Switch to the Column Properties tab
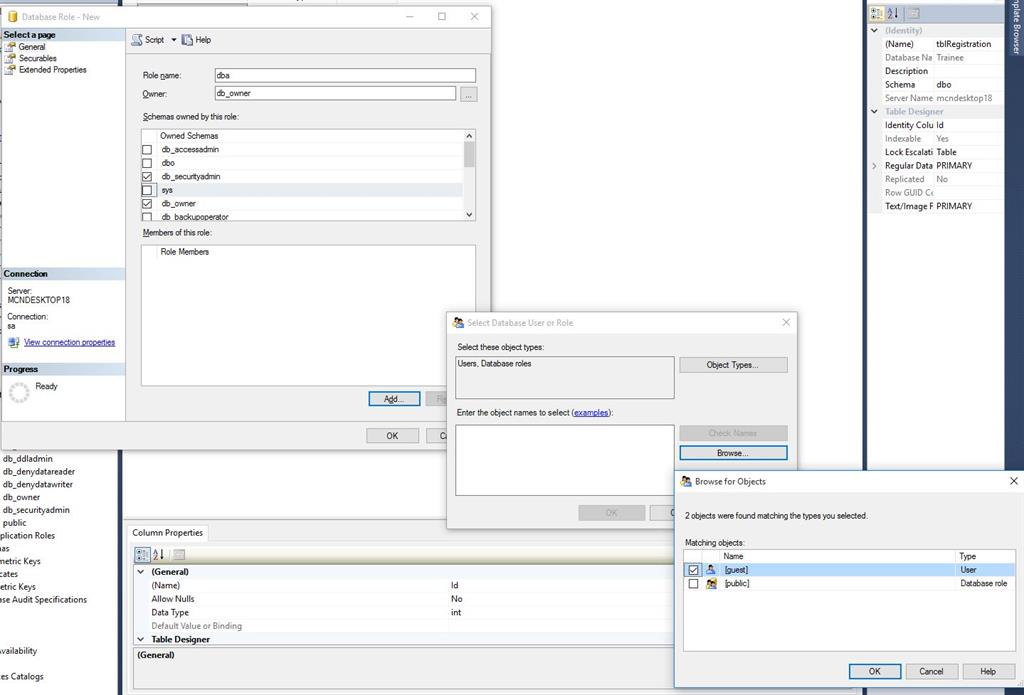 click(x=167, y=533)
